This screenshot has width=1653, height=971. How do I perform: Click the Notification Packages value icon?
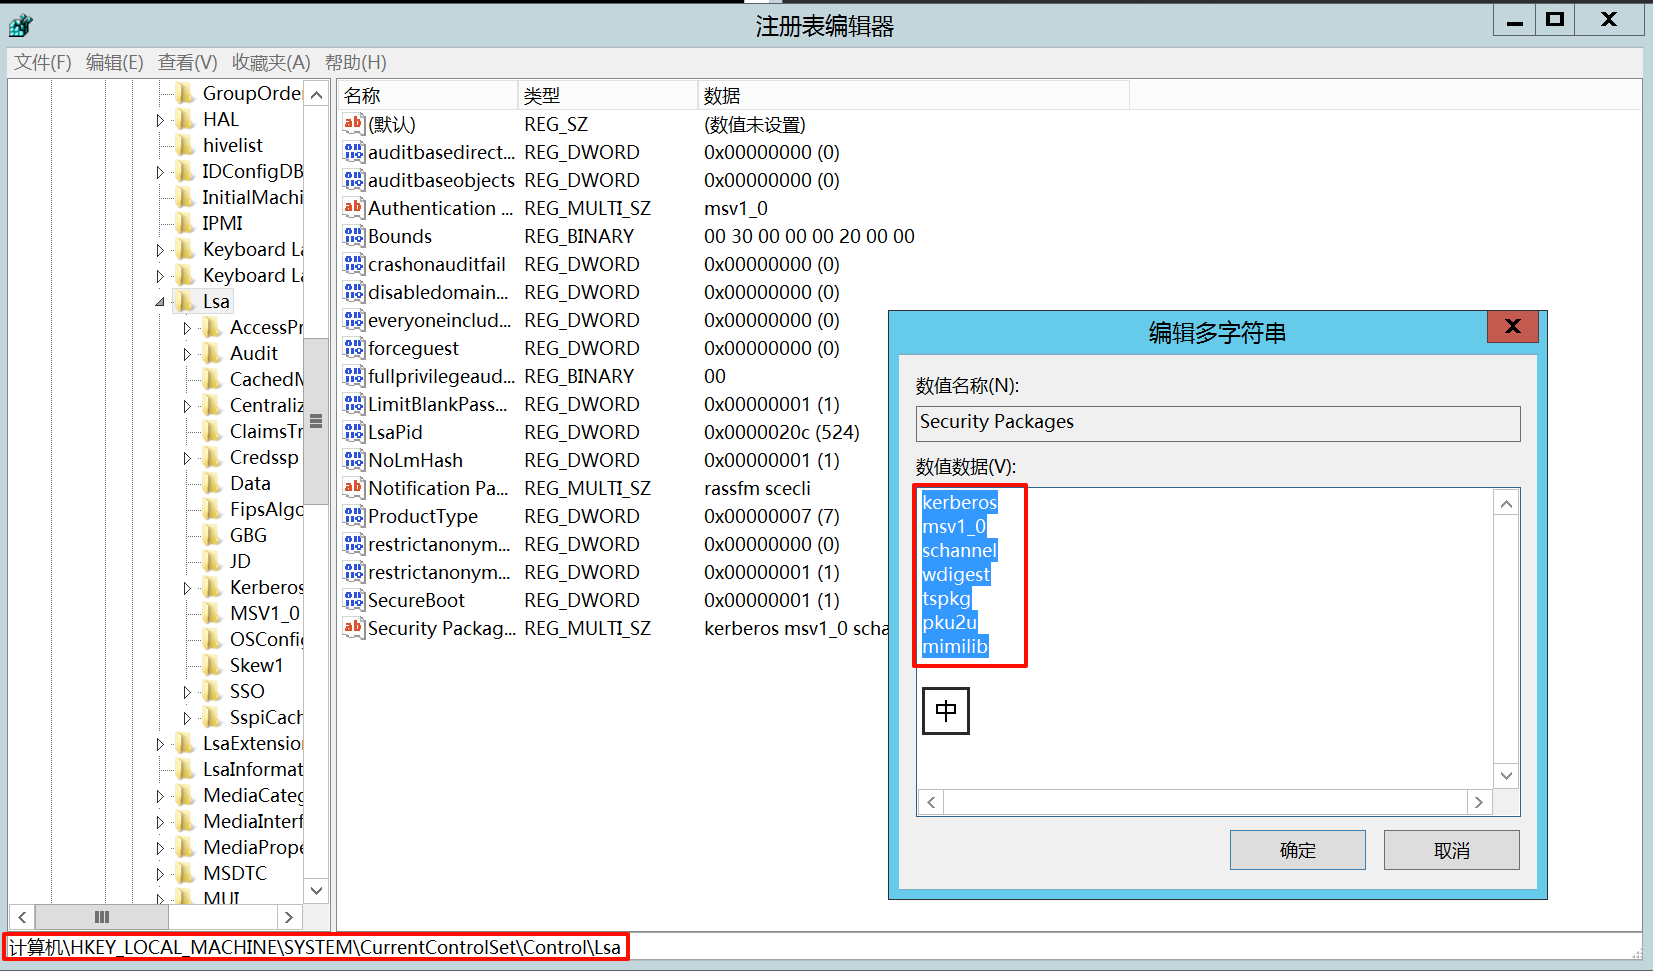(353, 488)
